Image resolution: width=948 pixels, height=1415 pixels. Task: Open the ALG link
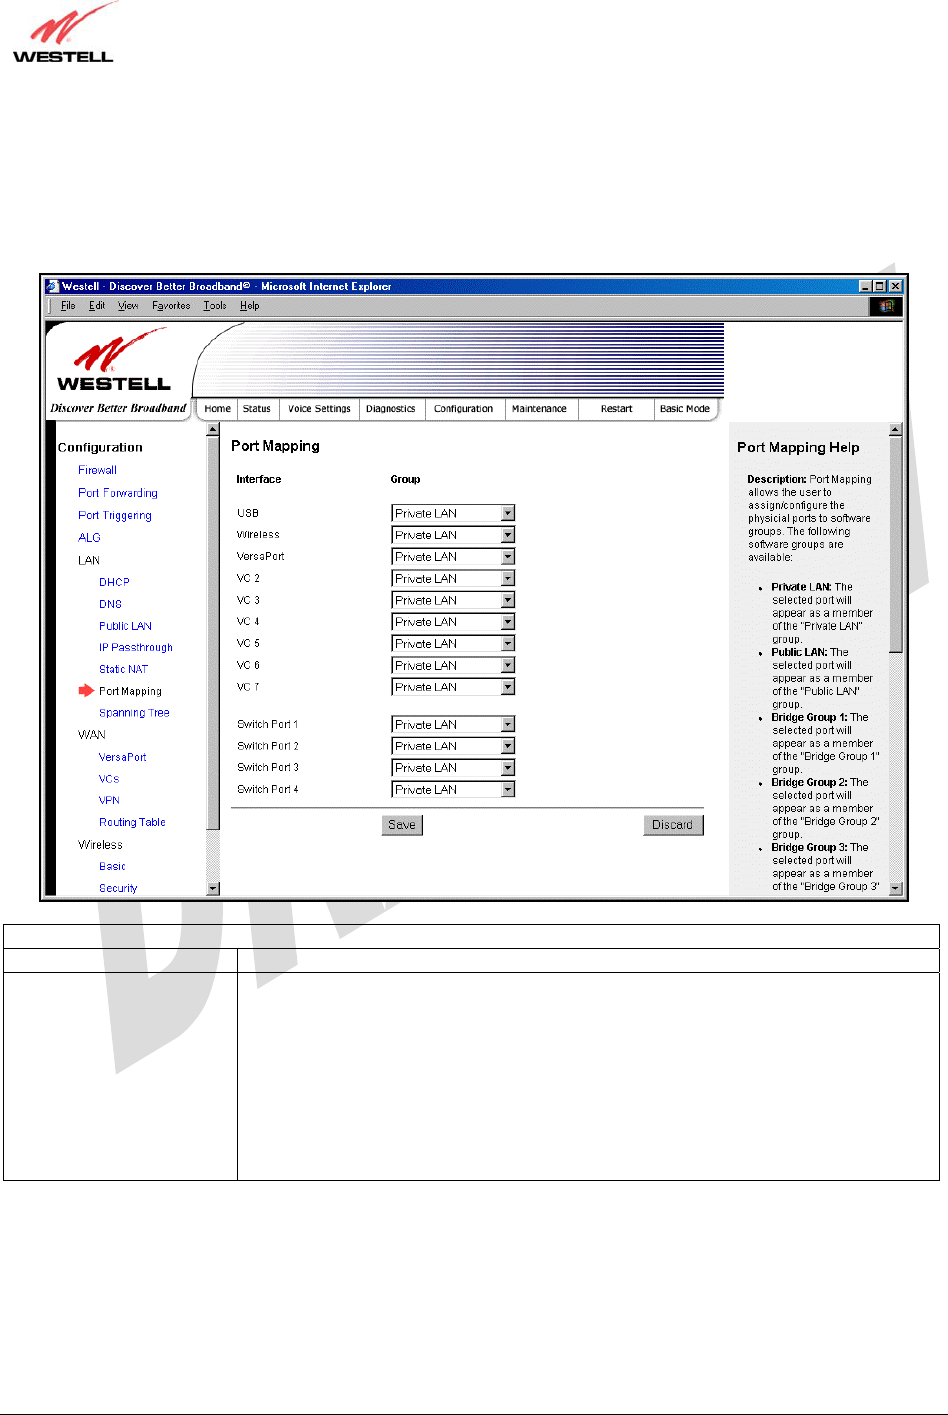click(x=89, y=538)
